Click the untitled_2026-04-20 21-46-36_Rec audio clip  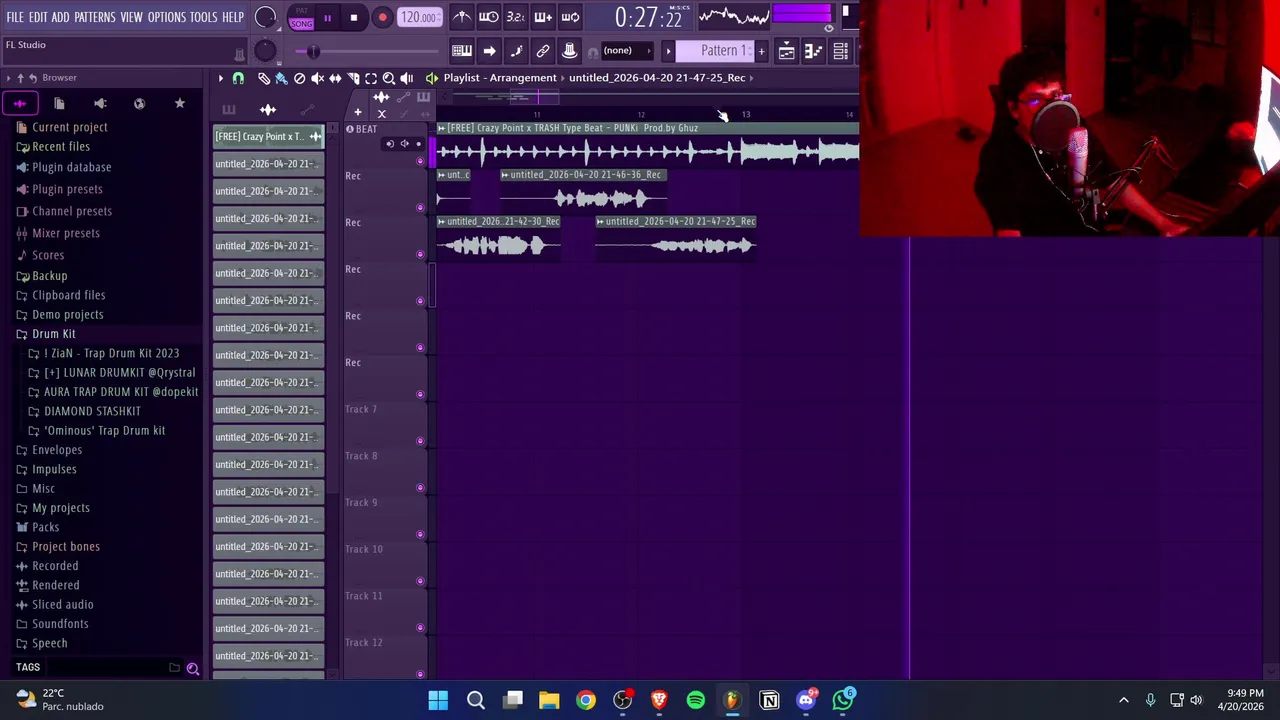tap(584, 190)
